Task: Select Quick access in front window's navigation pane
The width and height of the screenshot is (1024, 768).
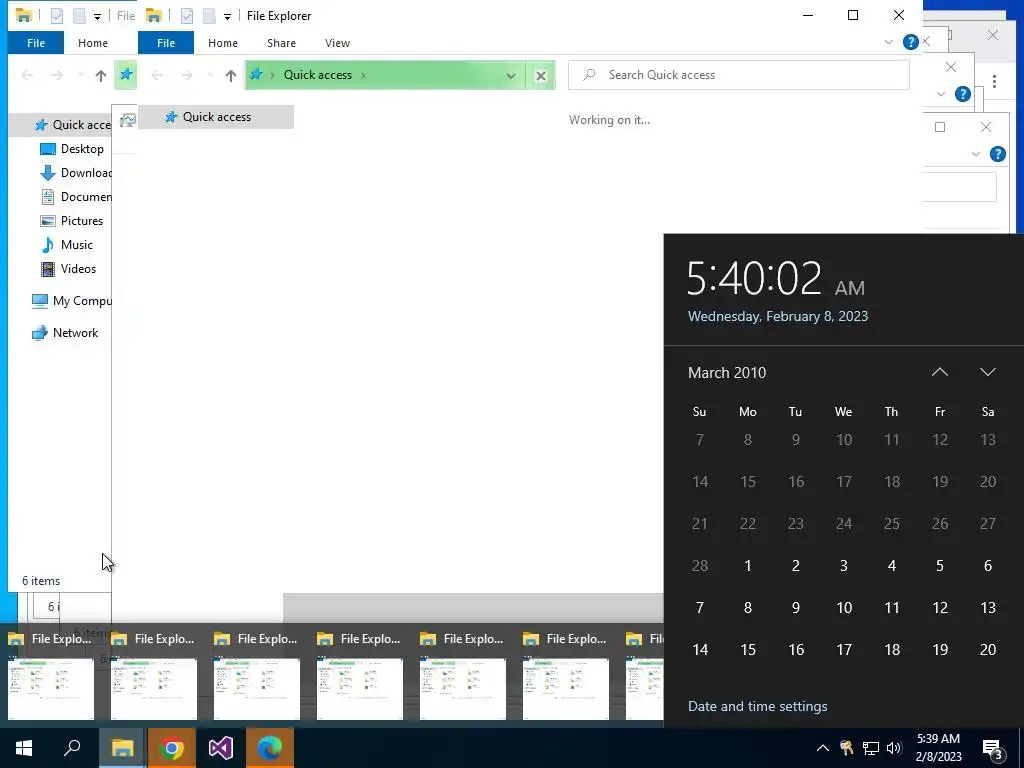Action: click(x=216, y=117)
